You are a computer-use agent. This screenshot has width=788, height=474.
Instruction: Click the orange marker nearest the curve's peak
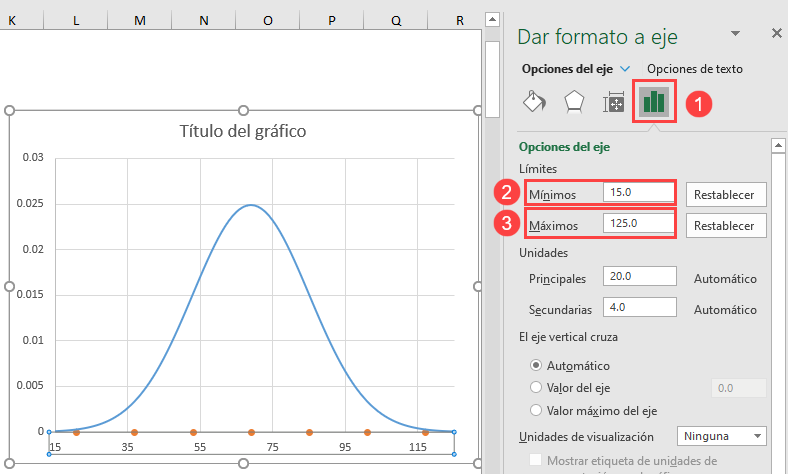click(251, 432)
